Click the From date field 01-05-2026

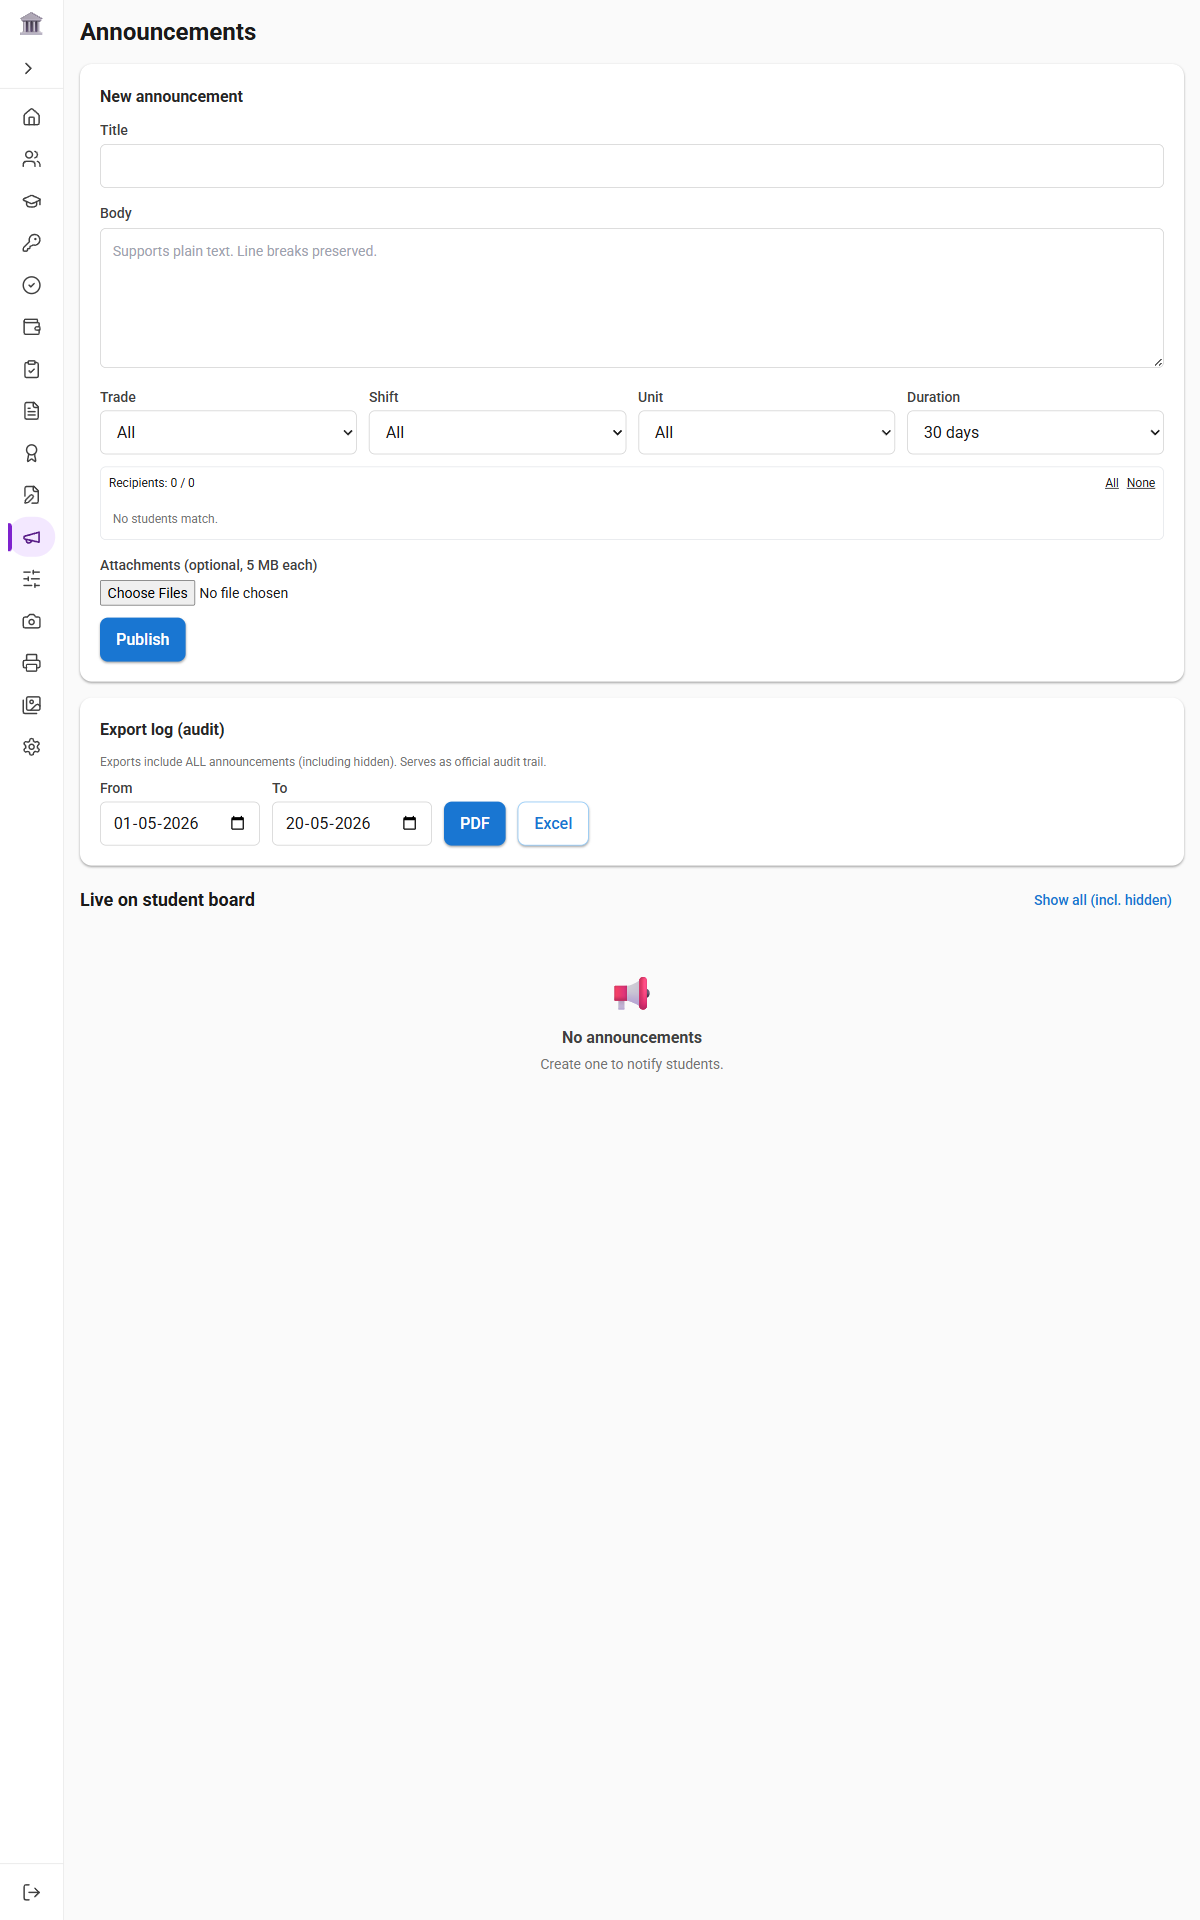coord(180,823)
